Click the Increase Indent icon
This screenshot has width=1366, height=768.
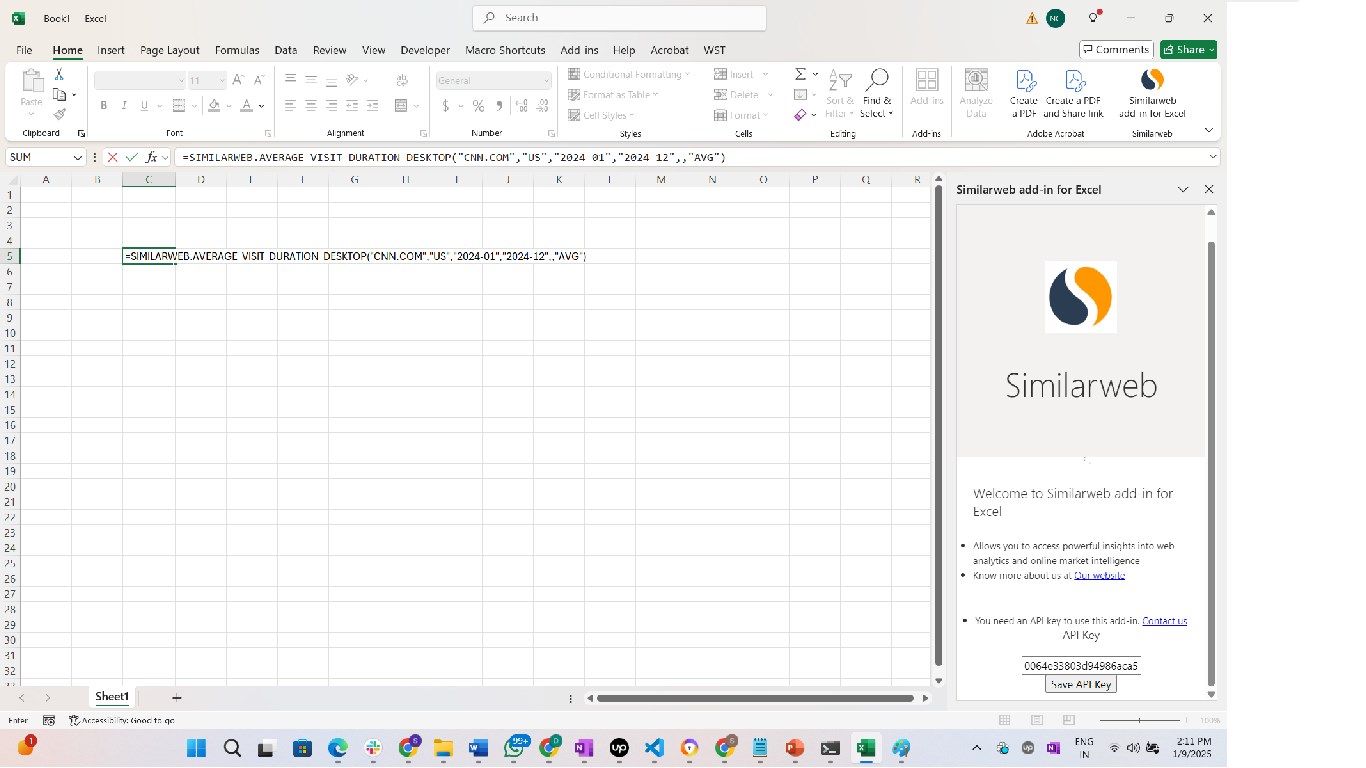click(x=371, y=106)
